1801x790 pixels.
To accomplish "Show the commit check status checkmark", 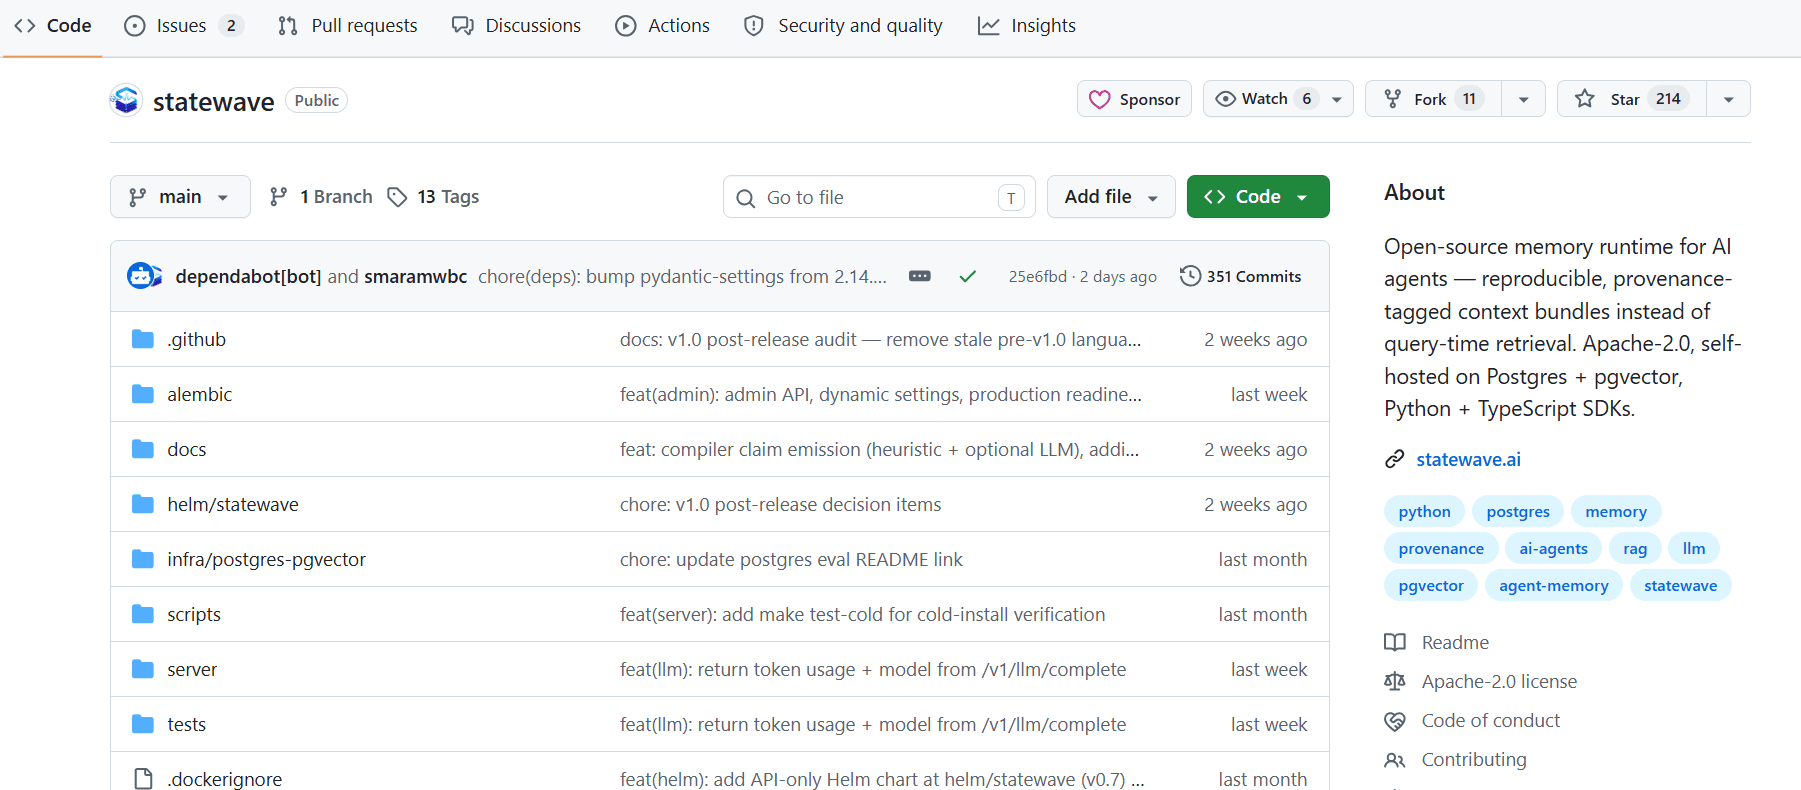I will pyautogui.click(x=967, y=276).
